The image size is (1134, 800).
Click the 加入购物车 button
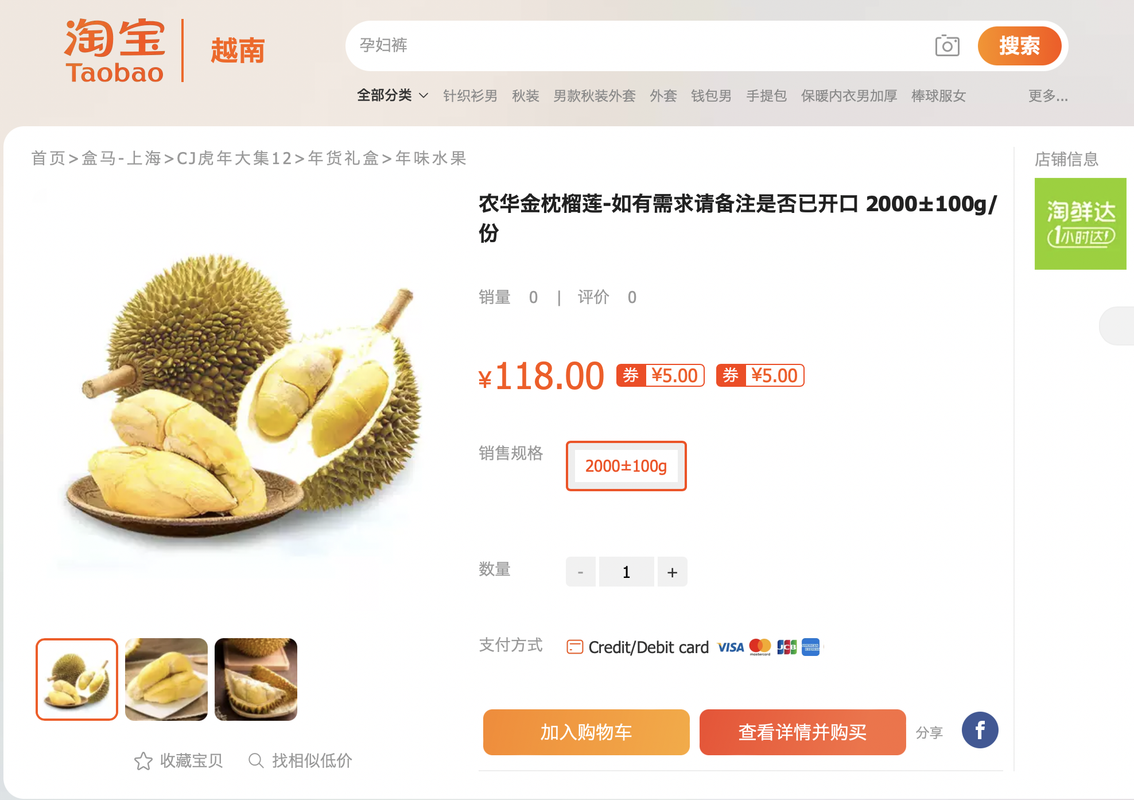(586, 732)
